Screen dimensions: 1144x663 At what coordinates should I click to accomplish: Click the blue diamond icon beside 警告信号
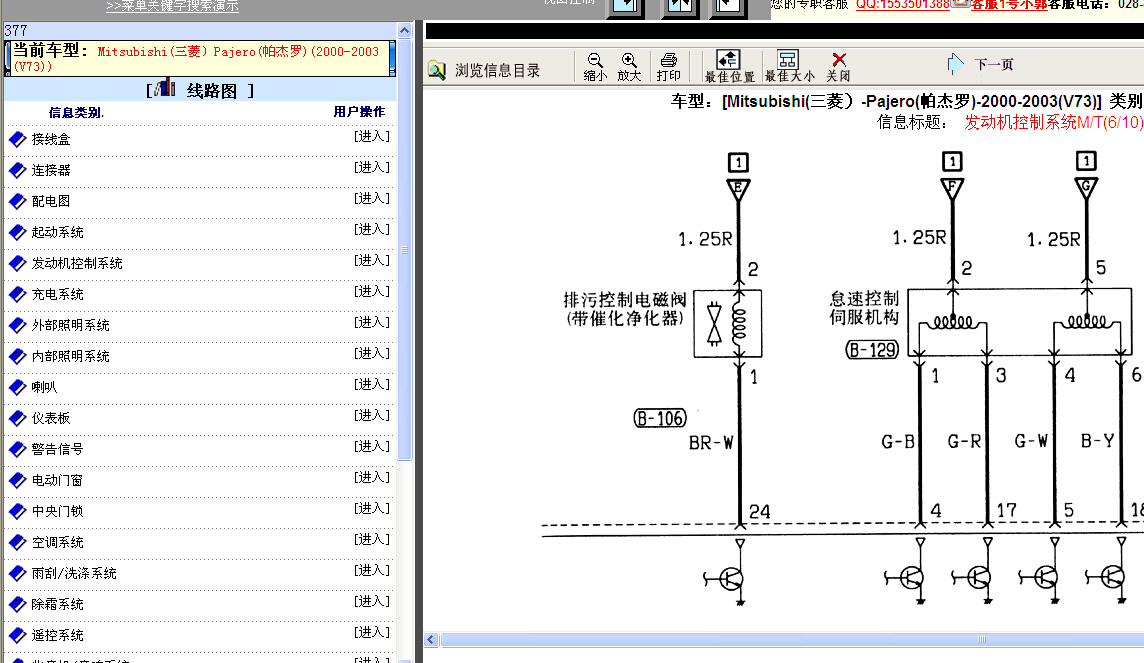(18, 449)
